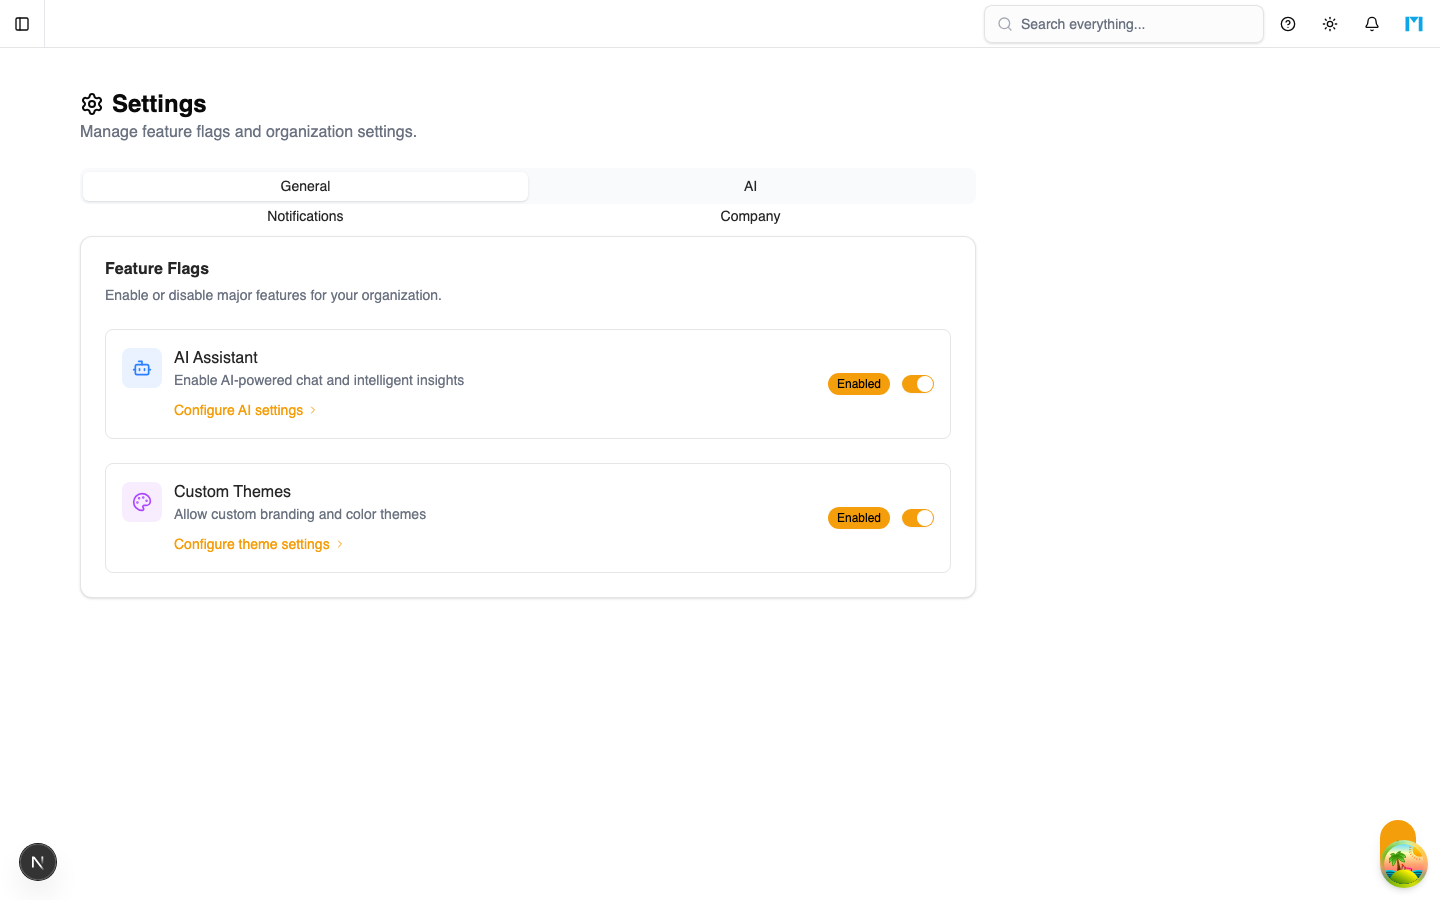Viewport: 1440px width, 900px height.
Task: Click the AI Assistant Enabled badge
Action: point(859,384)
